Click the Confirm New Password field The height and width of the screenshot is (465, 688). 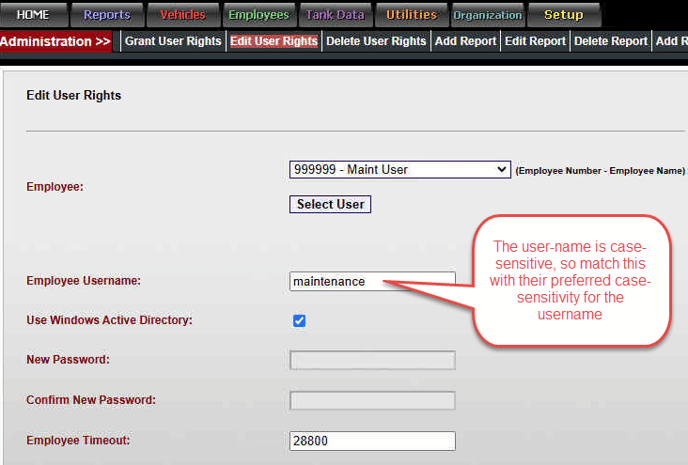coord(372,401)
